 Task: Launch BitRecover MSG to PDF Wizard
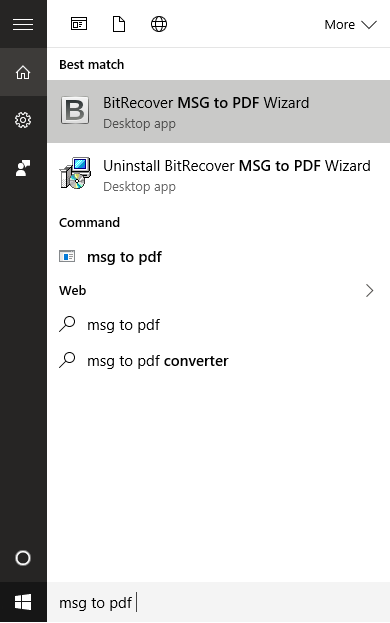pos(218,112)
